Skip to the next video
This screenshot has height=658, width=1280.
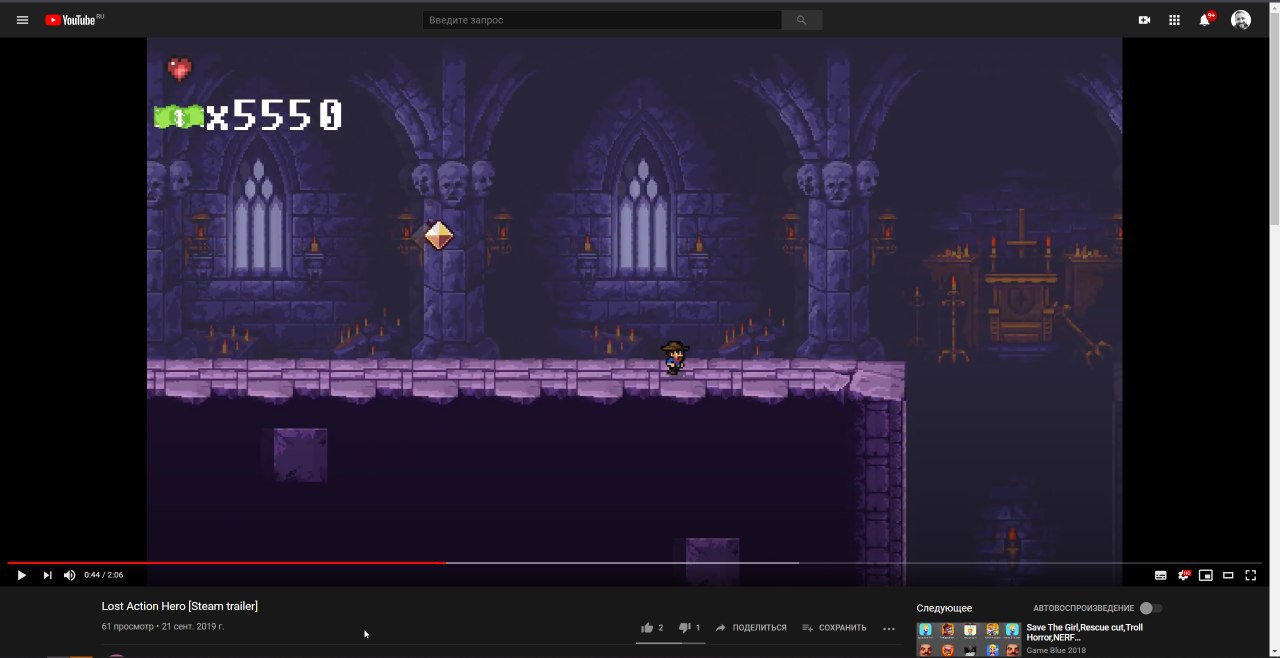(x=47, y=575)
